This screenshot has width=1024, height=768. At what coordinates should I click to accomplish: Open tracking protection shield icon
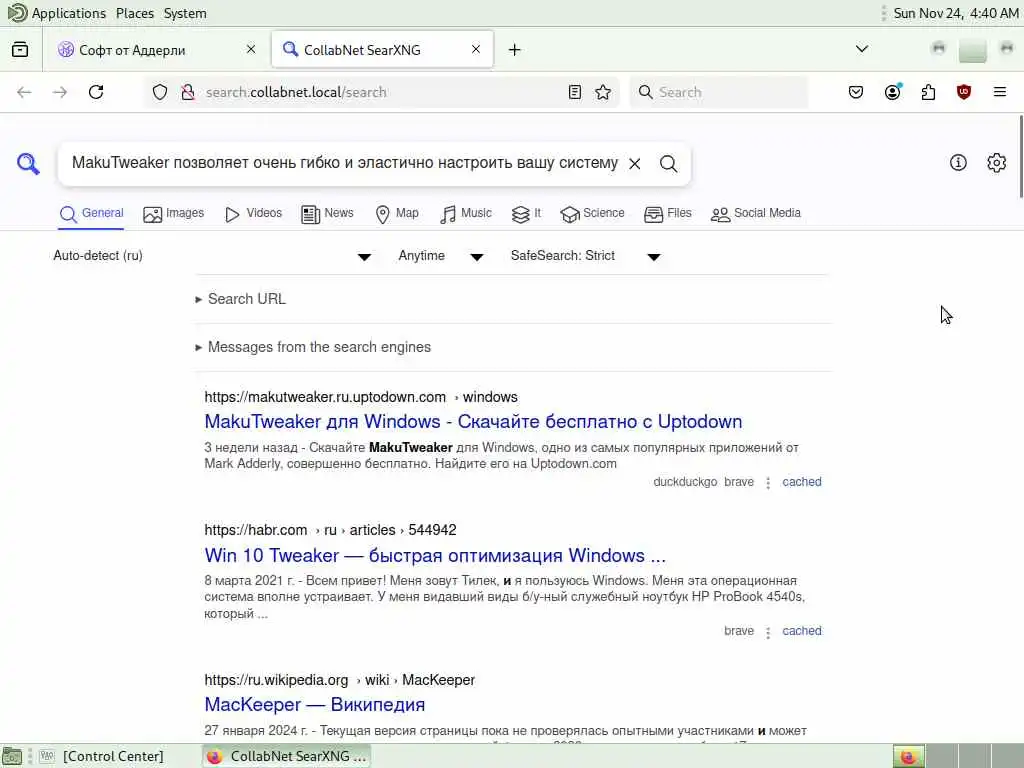pos(160,92)
